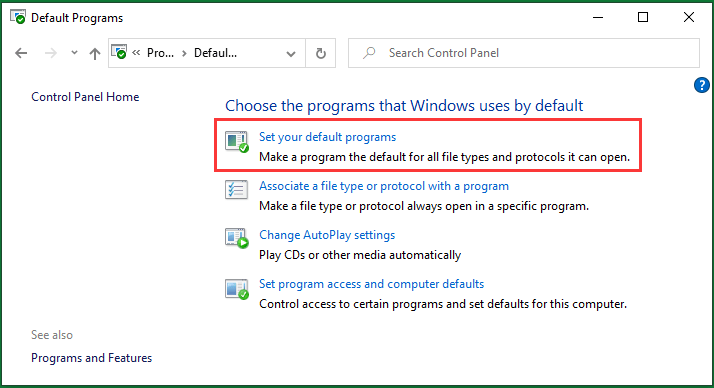This screenshot has height=388, width=714.
Task: Open Set your default programs link
Action: point(327,137)
